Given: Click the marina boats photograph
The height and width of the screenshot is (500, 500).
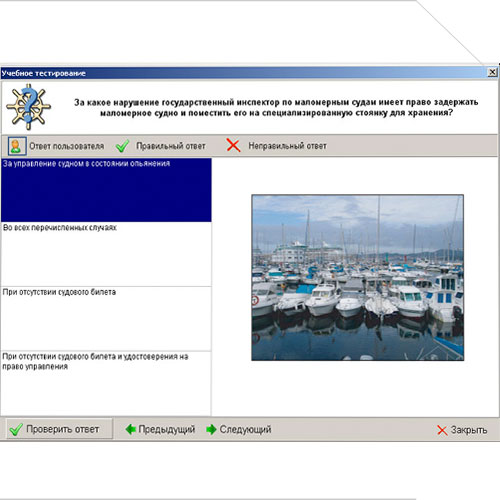Looking at the screenshot, I should coord(357,278).
